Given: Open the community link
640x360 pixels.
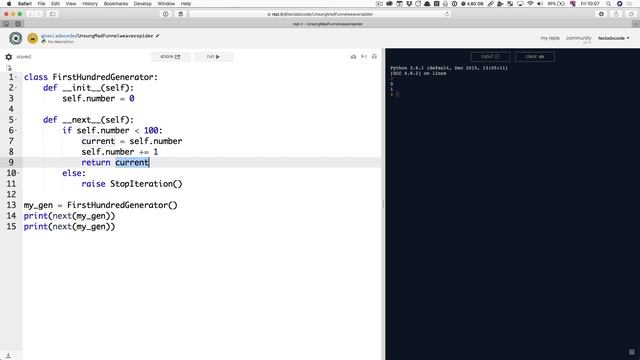Looking at the screenshot, I should (578, 38).
